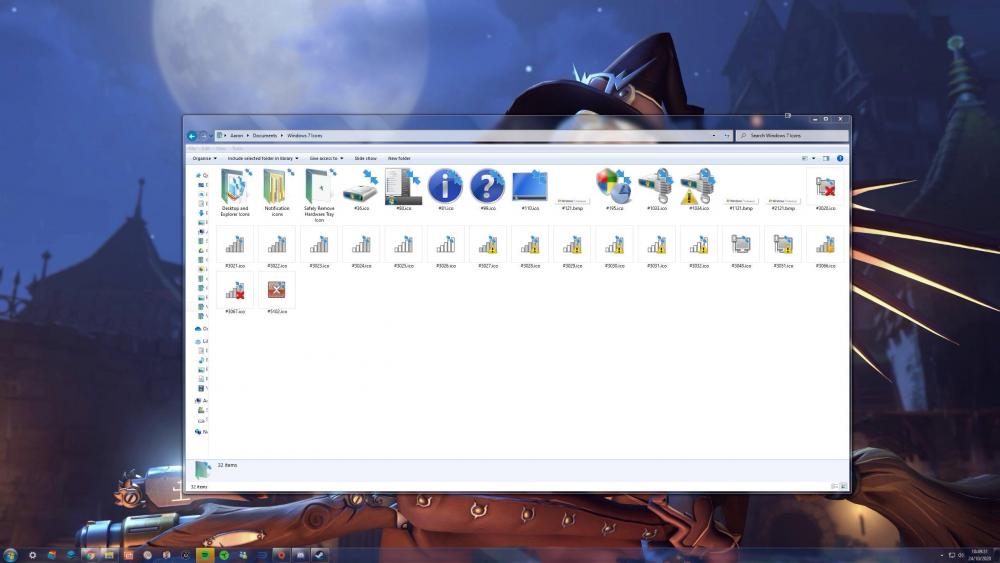Click Documents in the address bar path

pos(265,135)
